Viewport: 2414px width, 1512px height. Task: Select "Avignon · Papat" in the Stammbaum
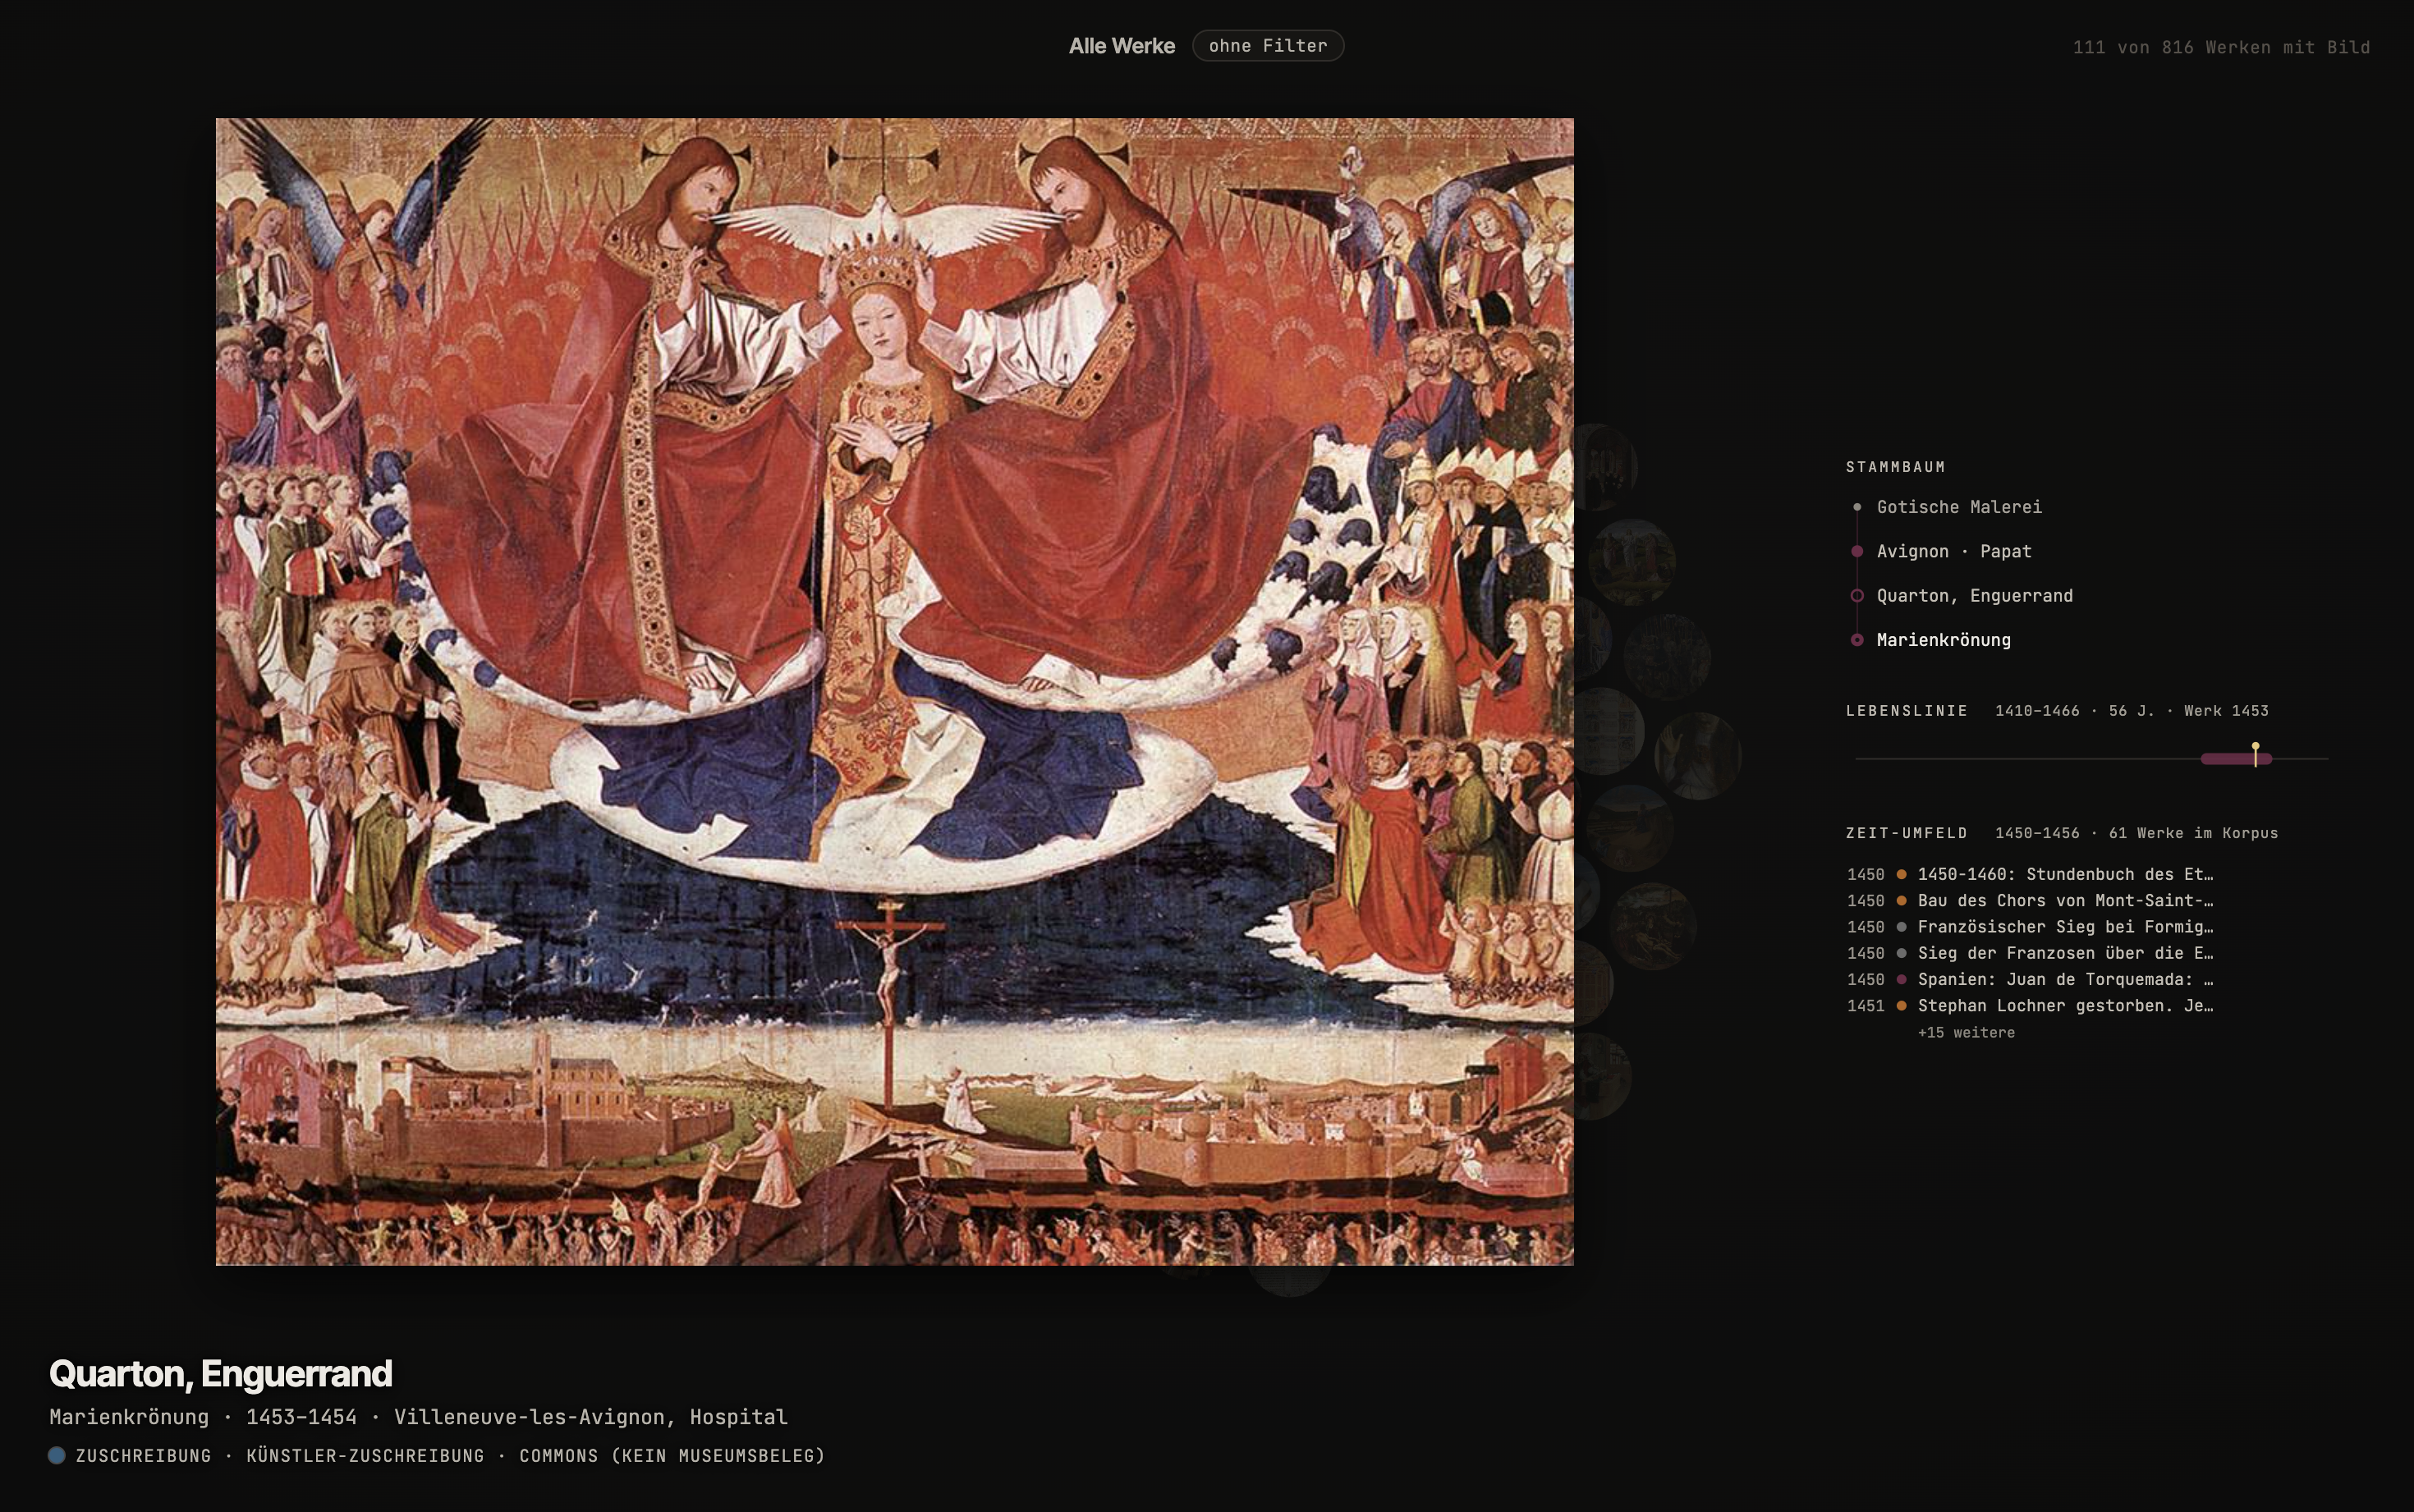click(x=1954, y=551)
